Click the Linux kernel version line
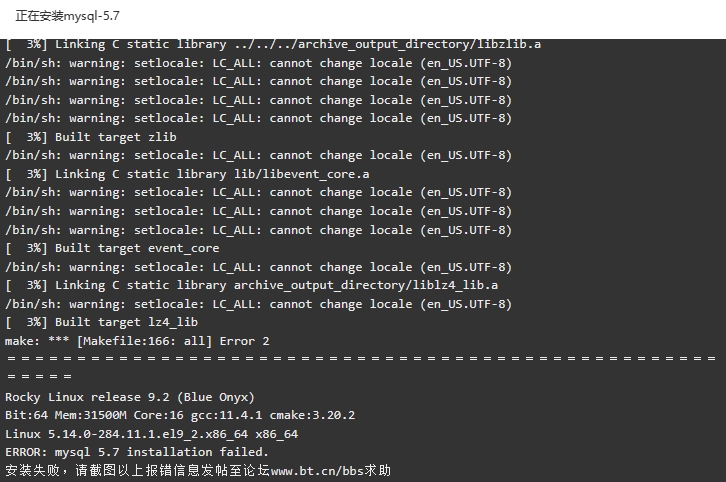The image size is (726, 482). click(151, 434)
